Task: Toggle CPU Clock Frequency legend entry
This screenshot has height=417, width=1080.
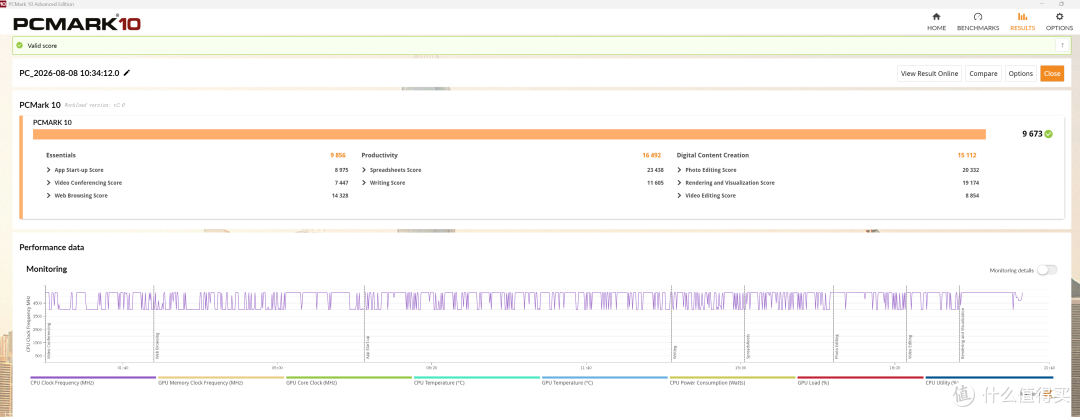Action: [x=94, y=380]
